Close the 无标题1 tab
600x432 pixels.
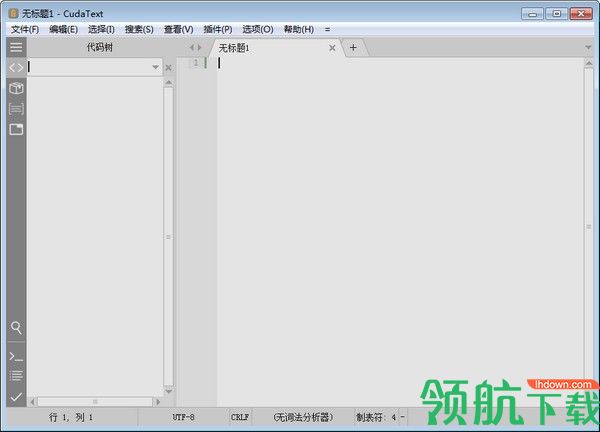332,48
